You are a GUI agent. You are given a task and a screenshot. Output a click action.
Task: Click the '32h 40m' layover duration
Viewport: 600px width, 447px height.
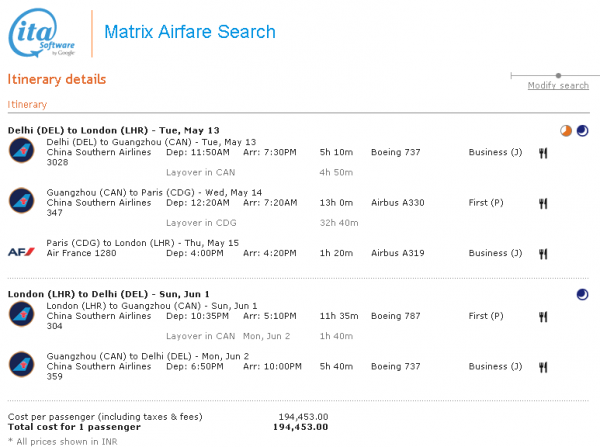(339, 223)
